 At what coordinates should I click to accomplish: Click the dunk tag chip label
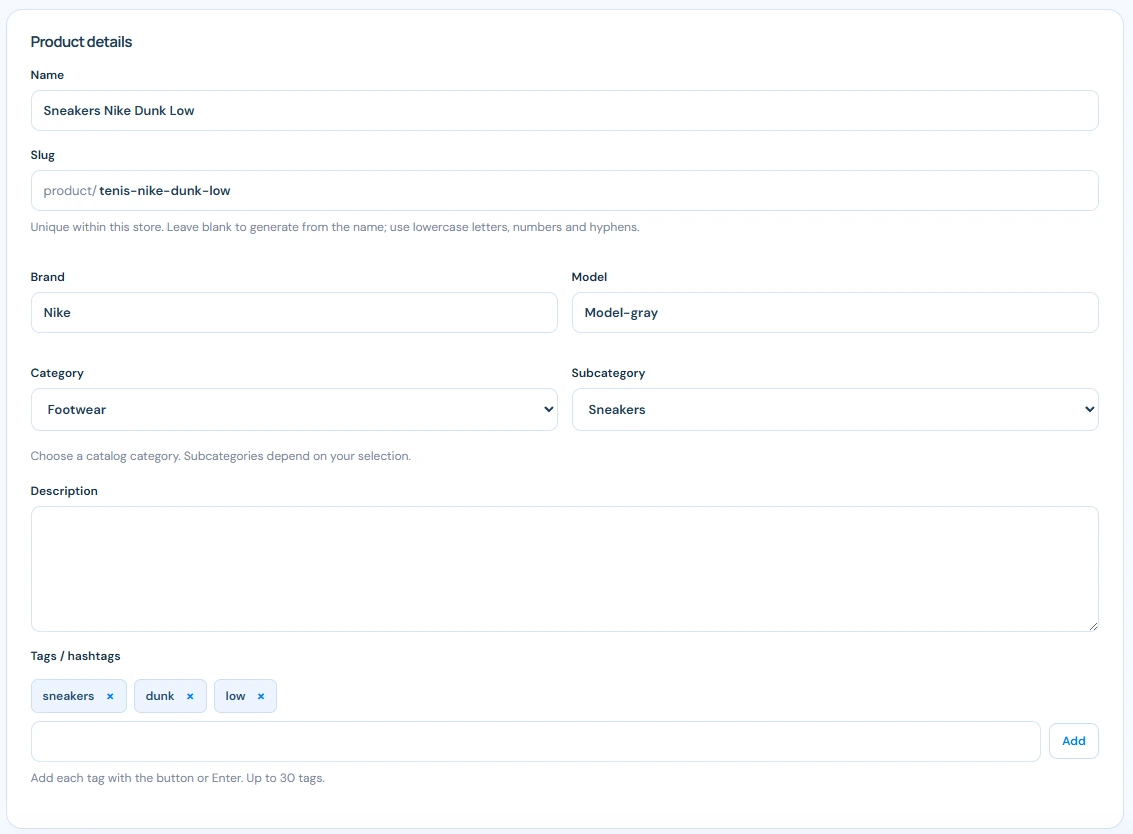[x=160, y=696]
